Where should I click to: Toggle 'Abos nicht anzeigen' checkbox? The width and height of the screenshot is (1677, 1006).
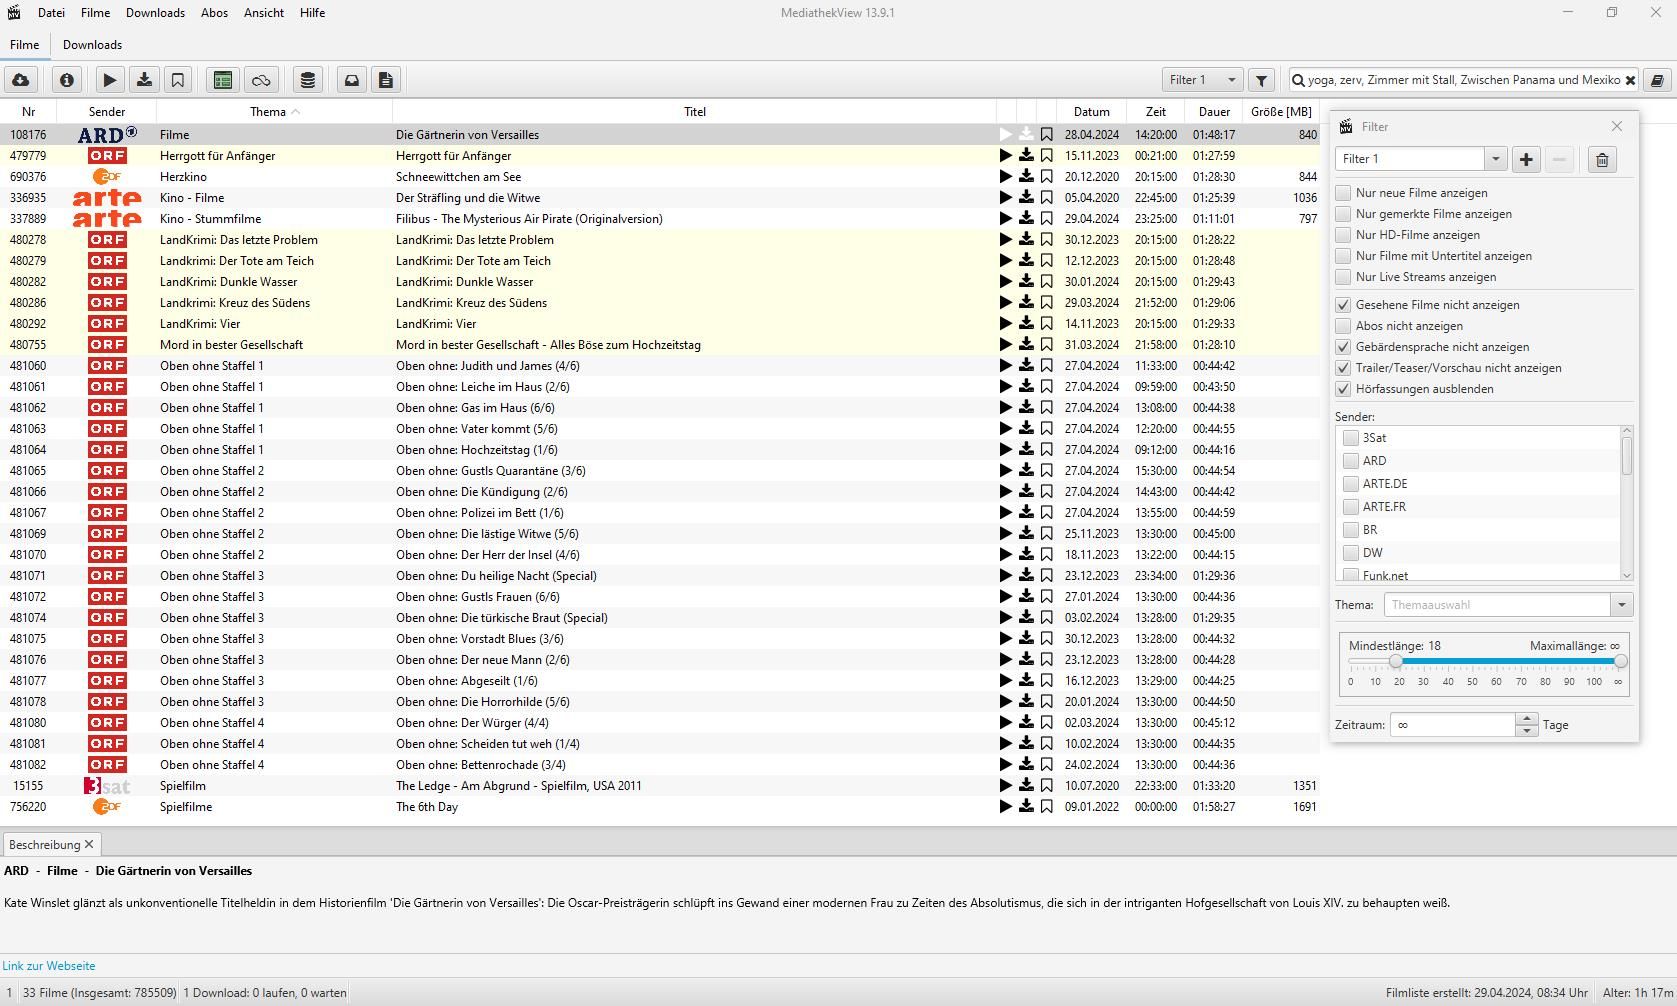[1343, 326]
